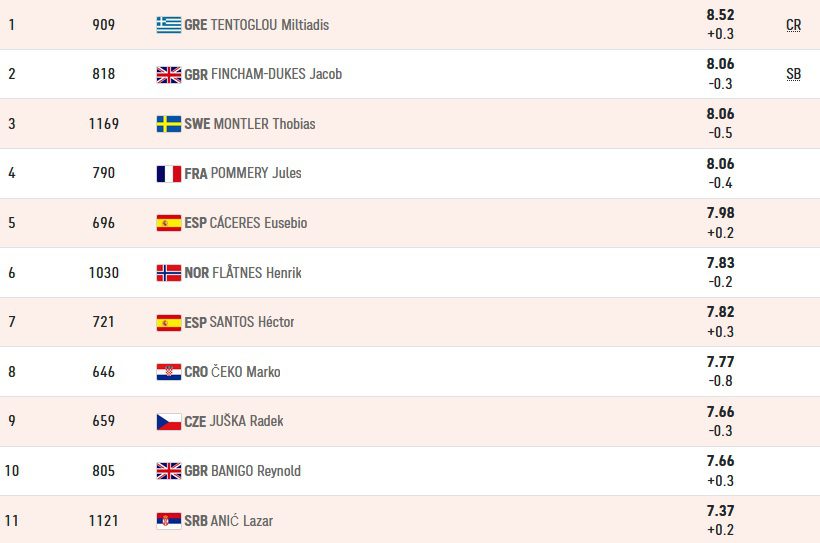This screenshot has height=543, width=820.
Task: Open athlete TENTOGLOU Miltiadis
Action: [x=269, y=25]
